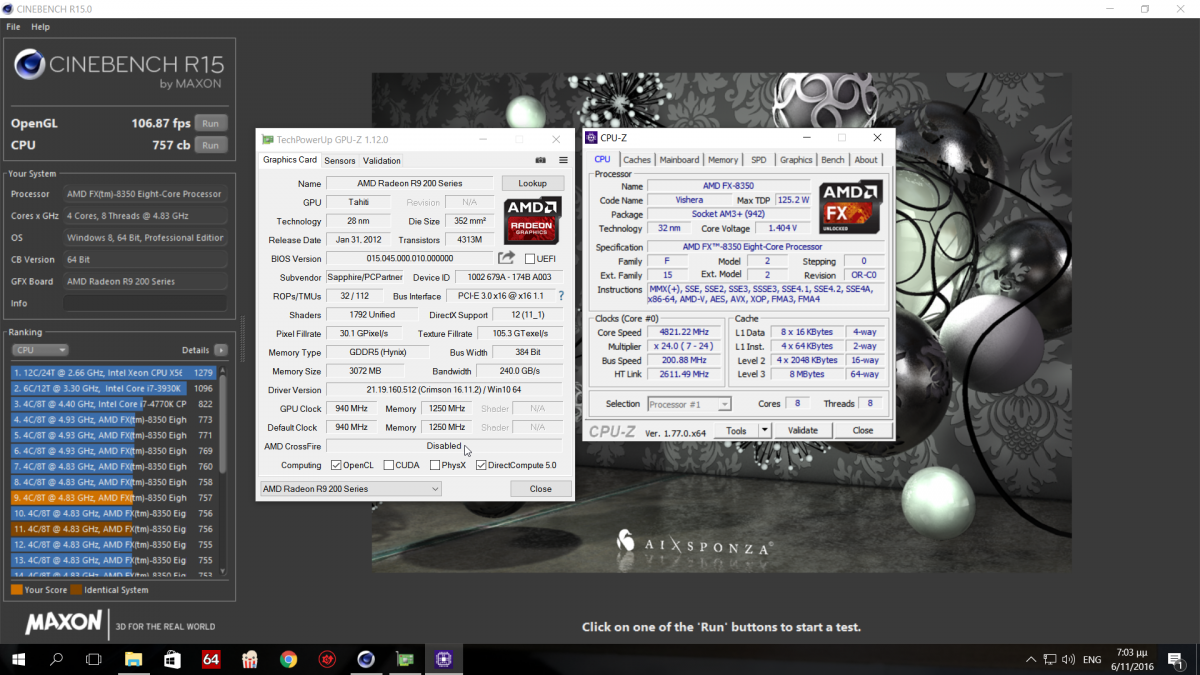
Task: Toggle the DirectCompute 5.0 checkbox
Action: click(481, 465)
